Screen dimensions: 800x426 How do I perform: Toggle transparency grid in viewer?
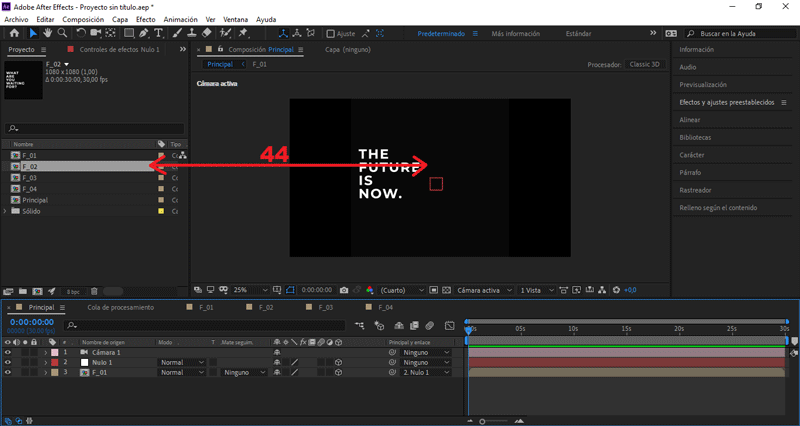446,290
